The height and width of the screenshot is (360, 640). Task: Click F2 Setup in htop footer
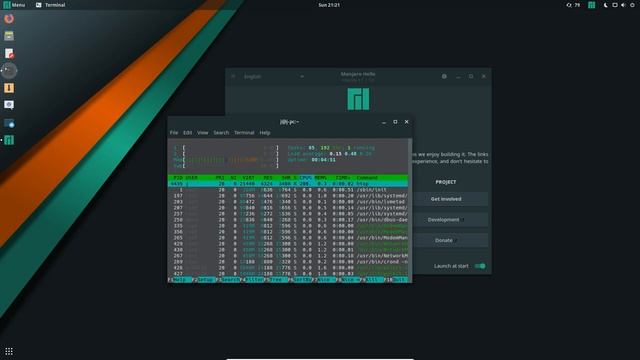[x=204, y=280]
